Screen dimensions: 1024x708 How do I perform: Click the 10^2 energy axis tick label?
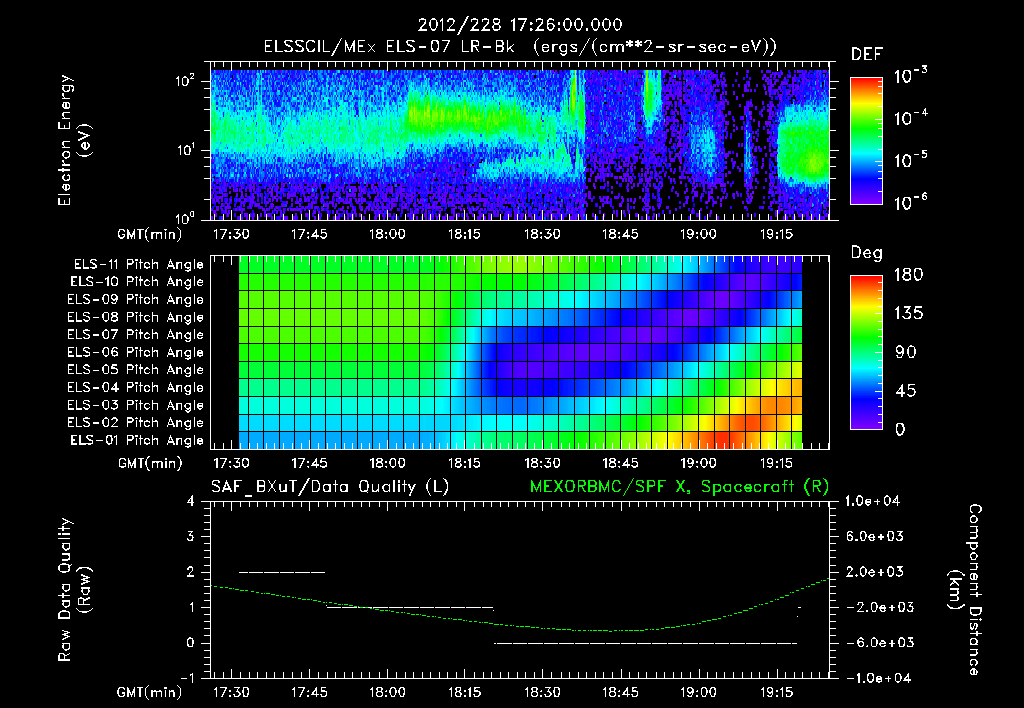point(185,81)
